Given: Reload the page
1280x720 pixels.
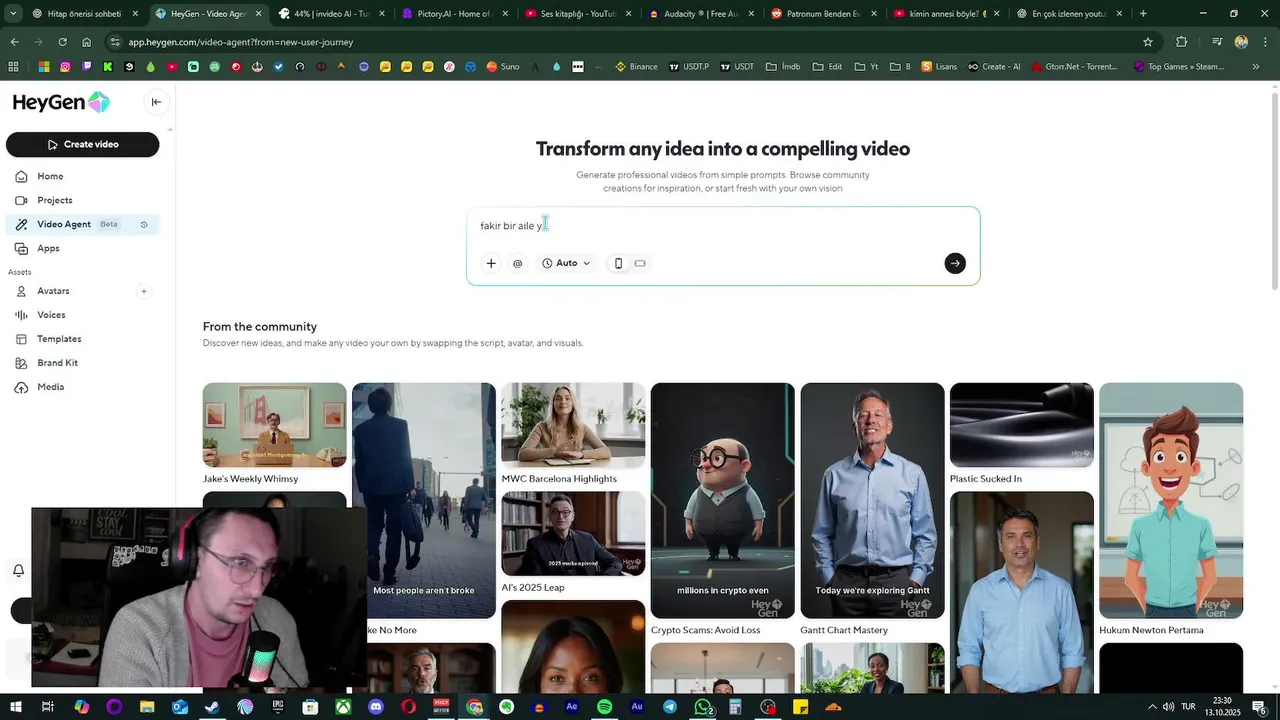Looking at the screenshot, I should (62, 42).
